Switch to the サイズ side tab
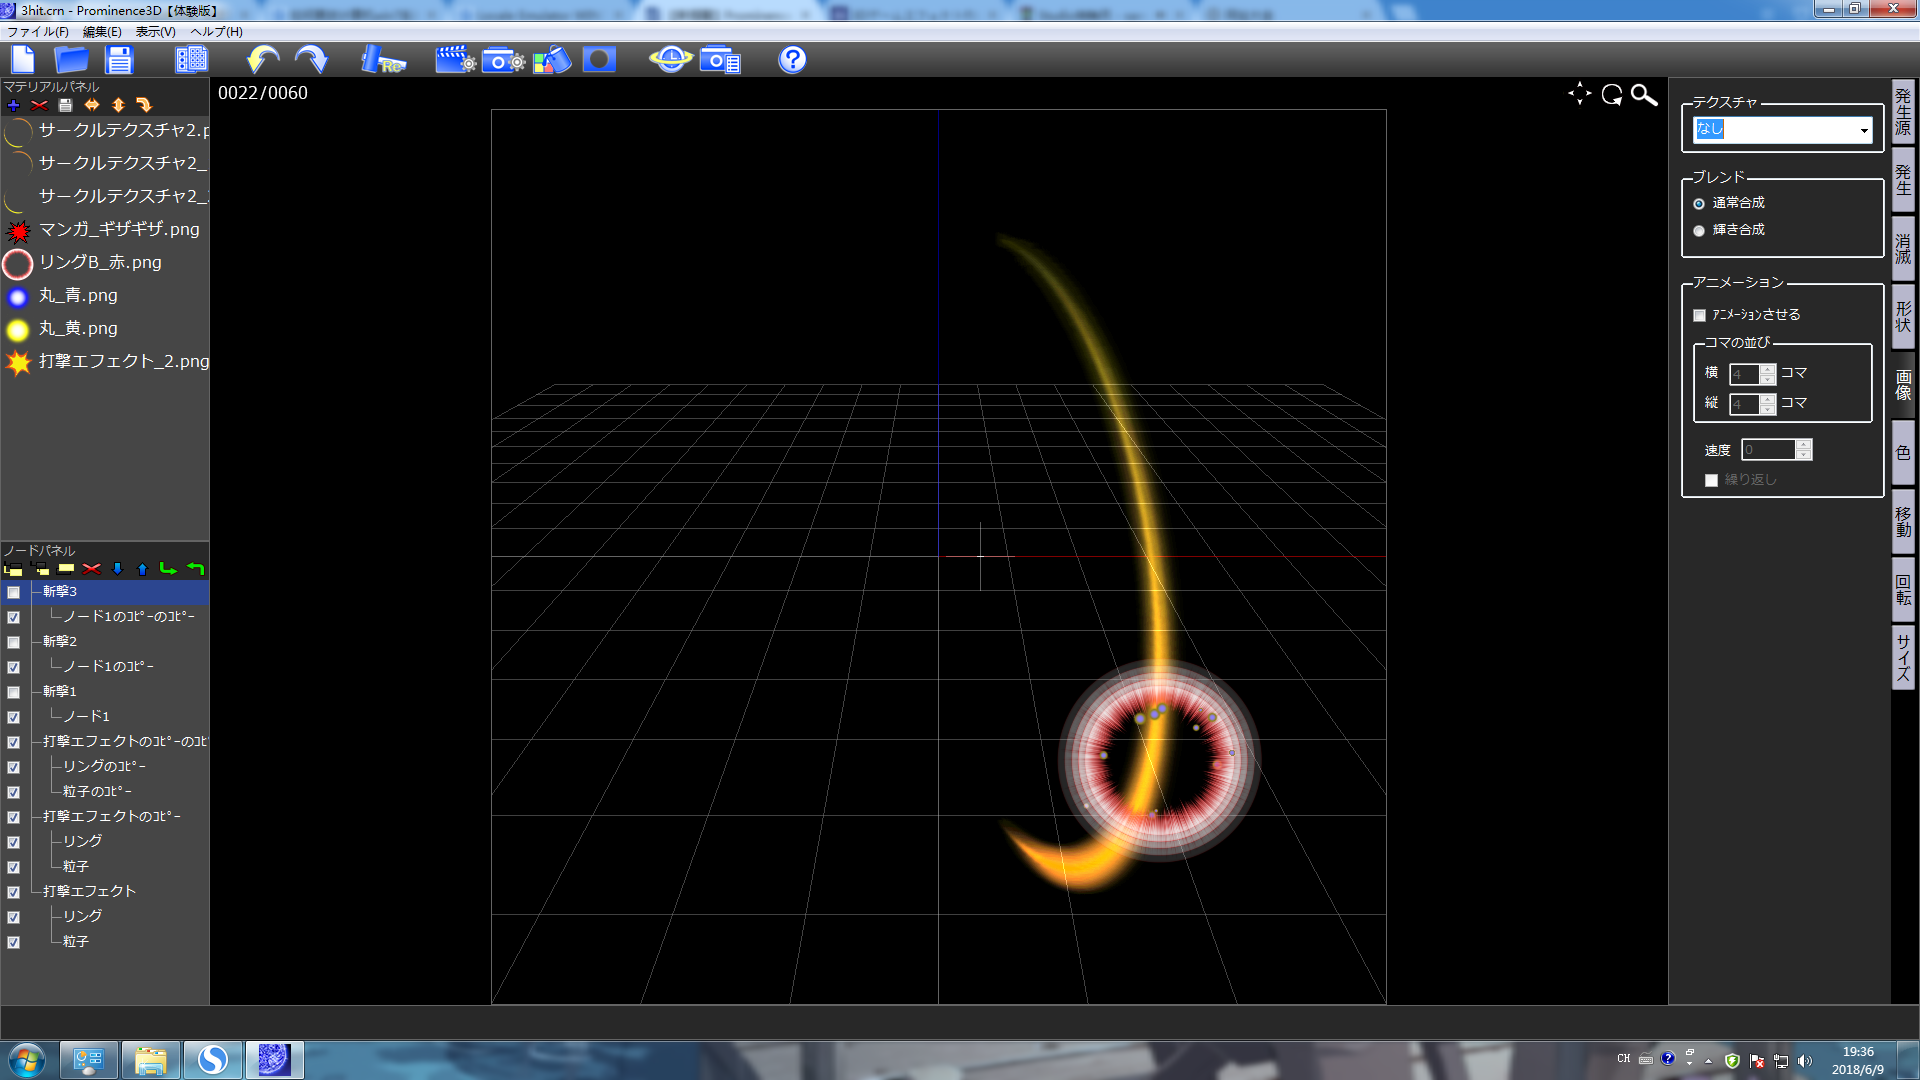Screen dimensions: 1920x1080 coord(1903,657)
